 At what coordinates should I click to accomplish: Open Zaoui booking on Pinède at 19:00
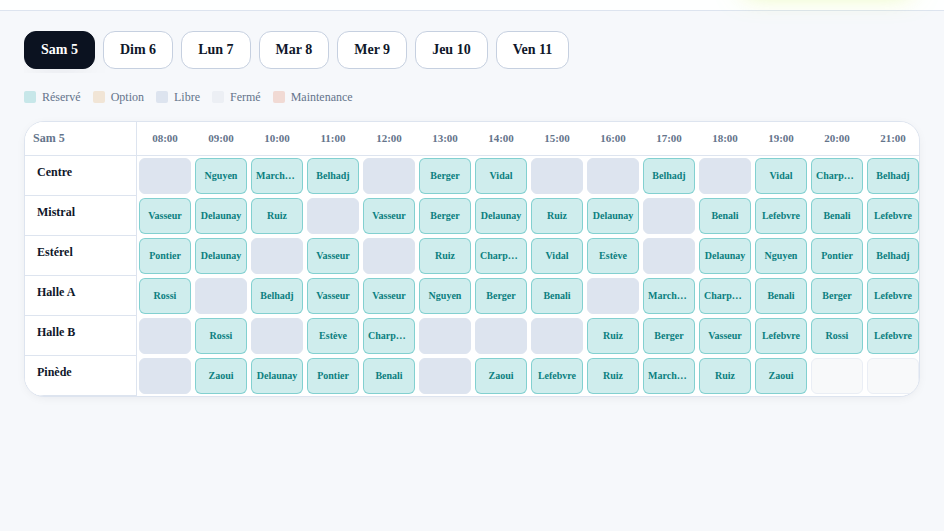click(781, 376)
